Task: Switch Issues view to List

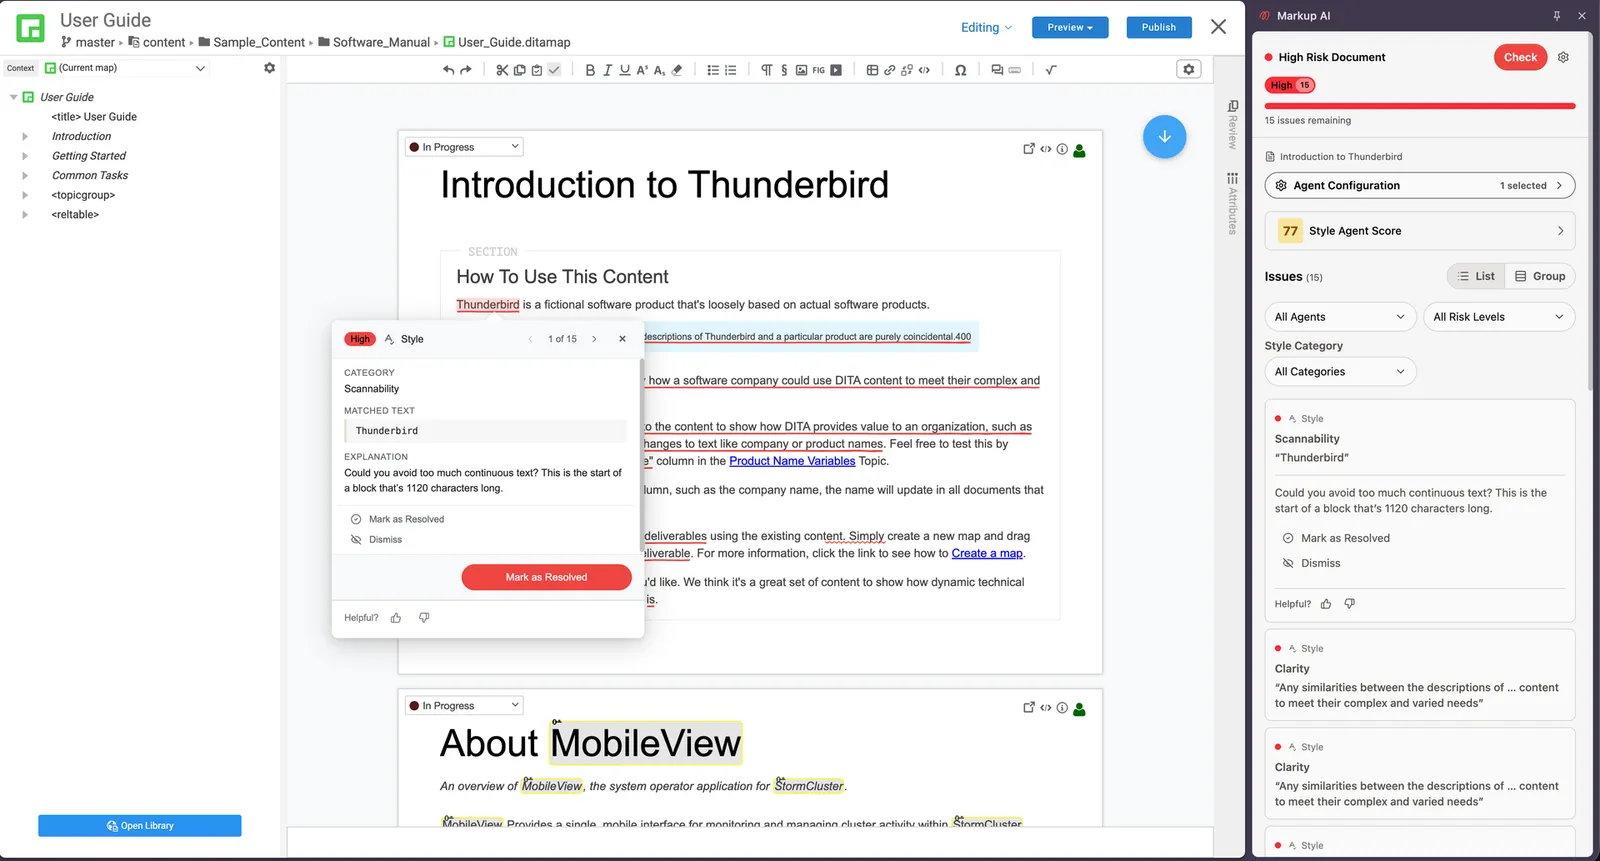Action: click(x=1476, y=276)
